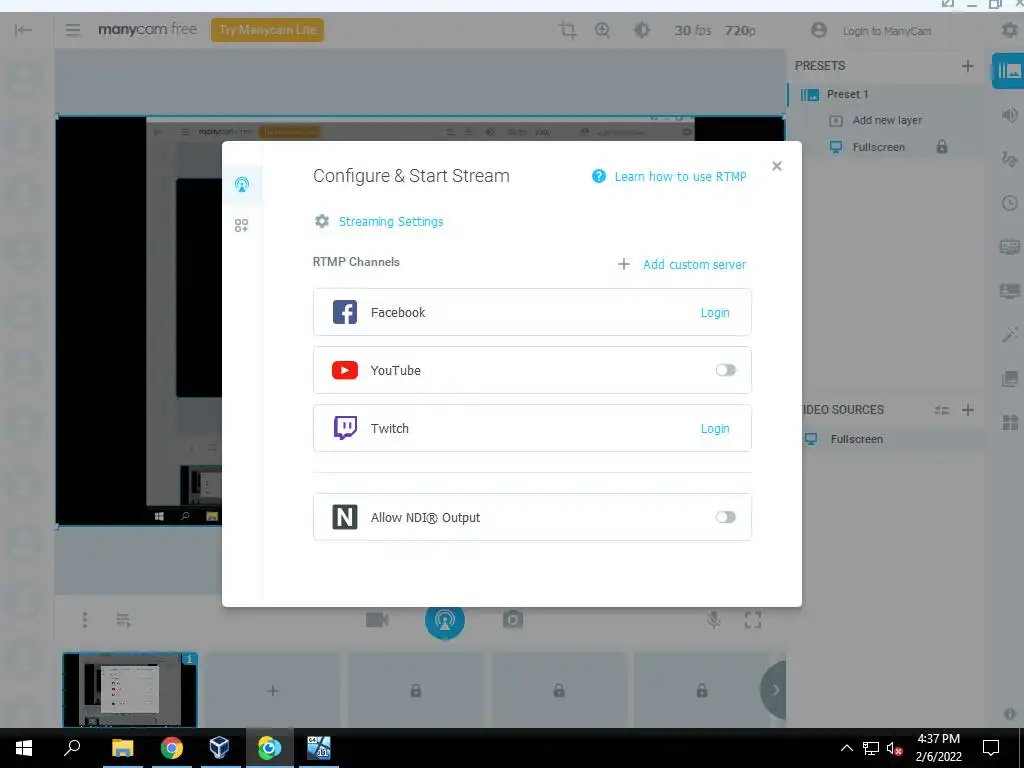Open Streaming Settings link
The width and height of the screenshot is (1024, 768).
pos(391,221)
